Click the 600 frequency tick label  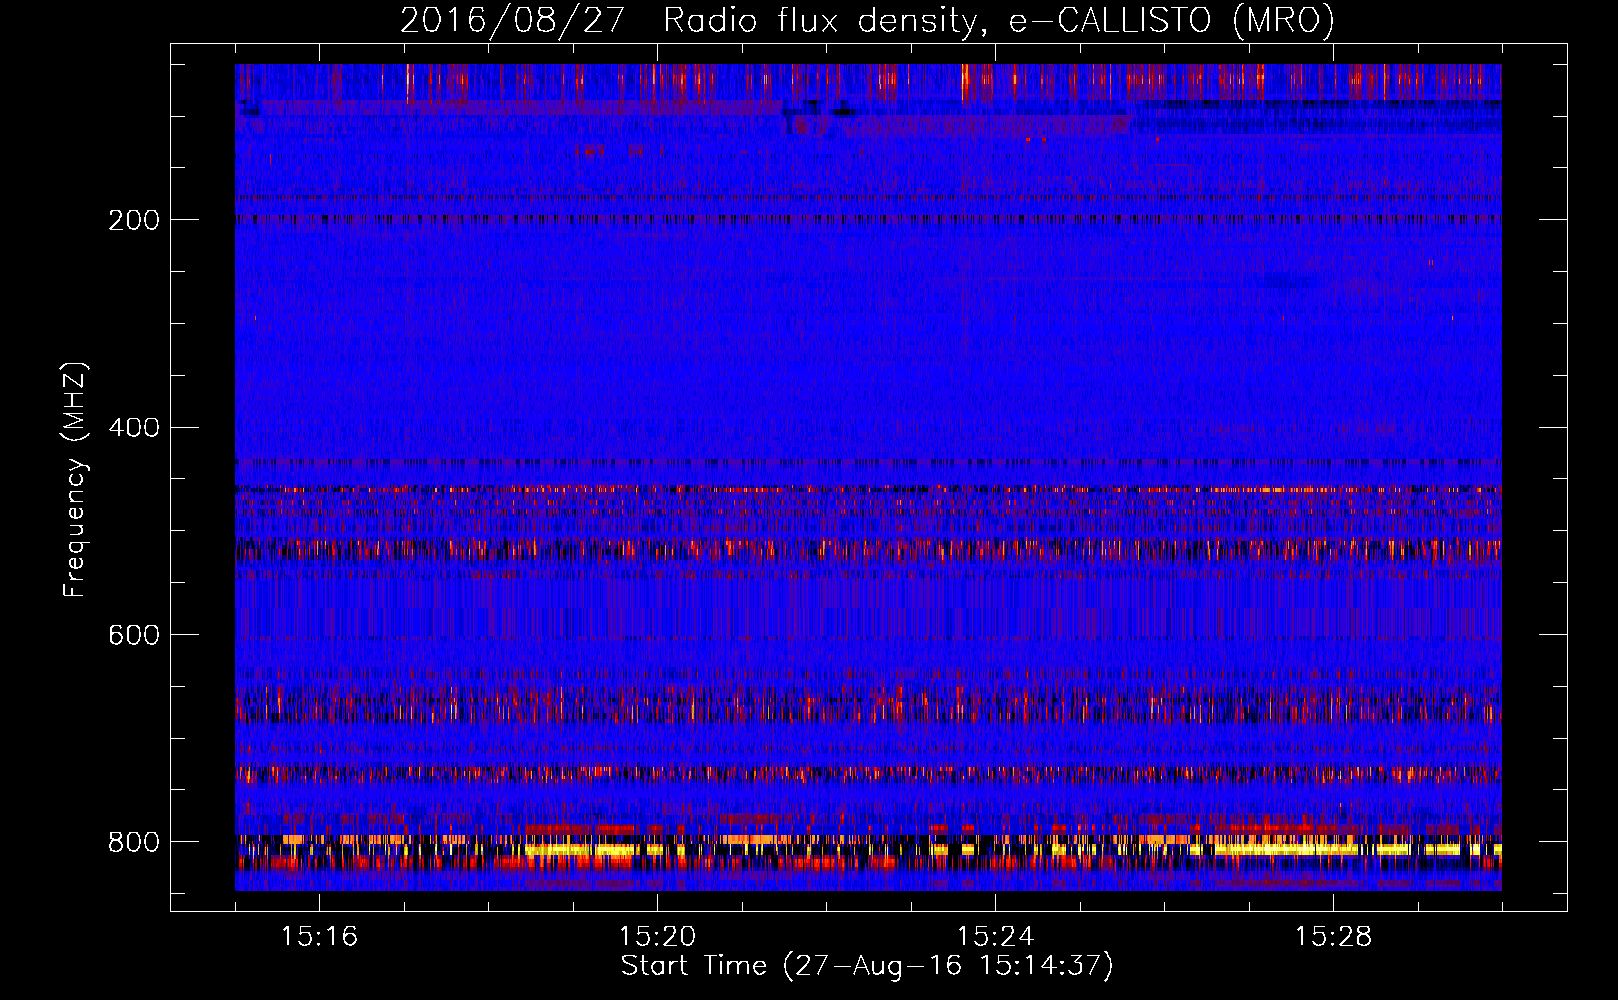click(x=134, y=636)
